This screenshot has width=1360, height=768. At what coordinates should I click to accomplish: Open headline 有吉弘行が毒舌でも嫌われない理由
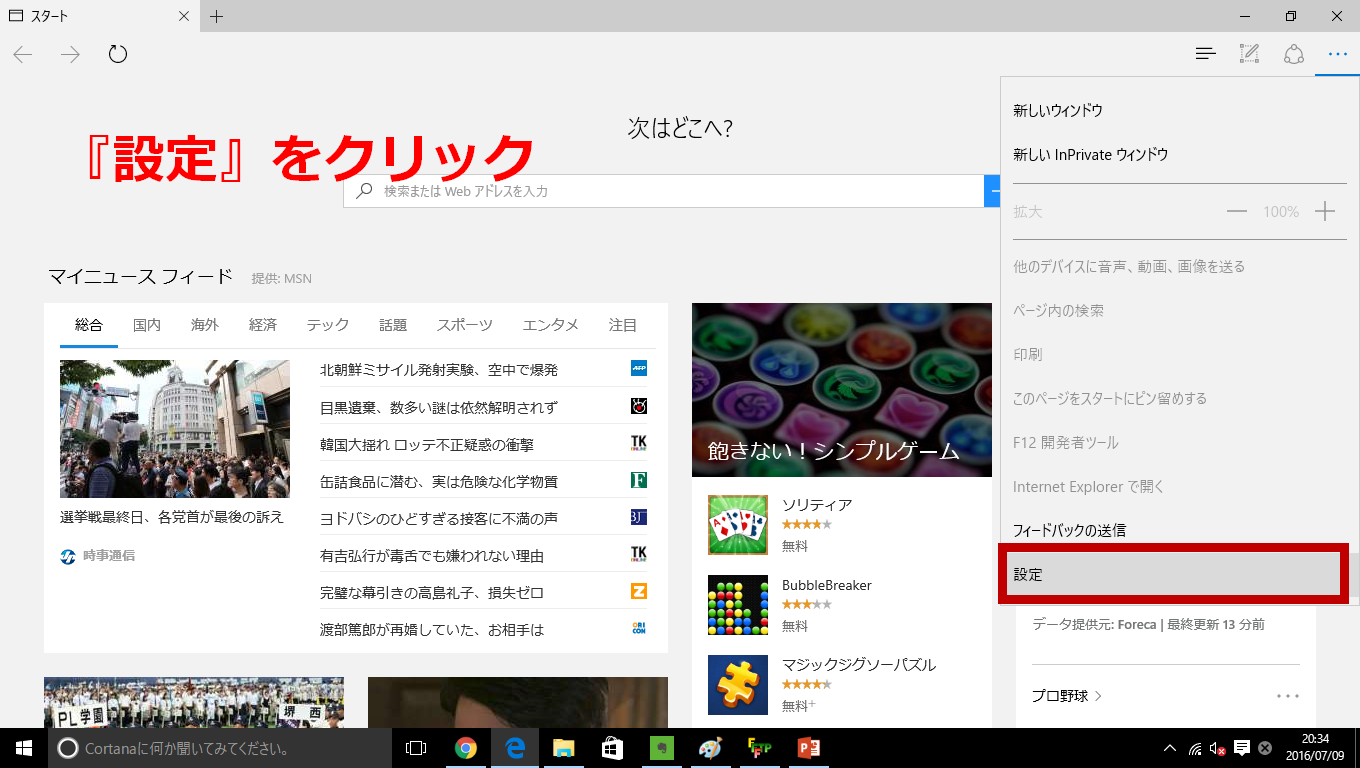click(432, 555)
